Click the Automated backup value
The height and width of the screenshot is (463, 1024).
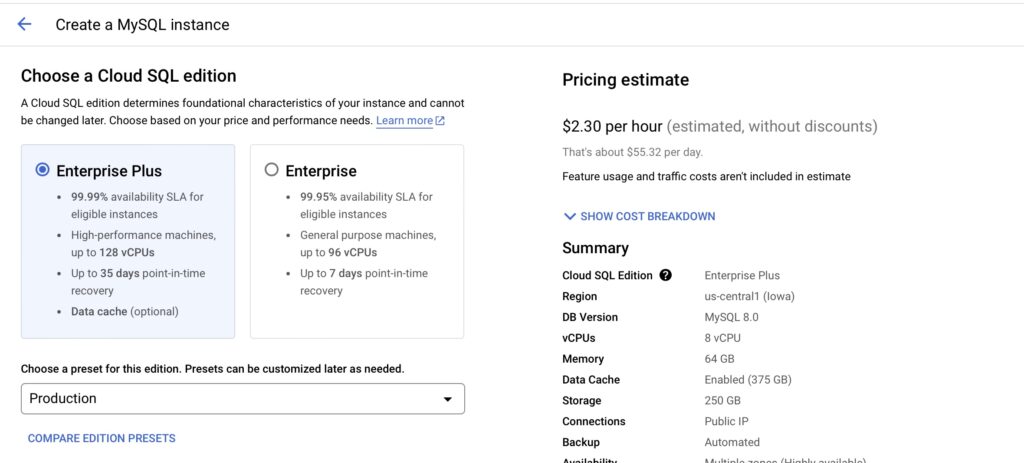[x=732, y=442]
